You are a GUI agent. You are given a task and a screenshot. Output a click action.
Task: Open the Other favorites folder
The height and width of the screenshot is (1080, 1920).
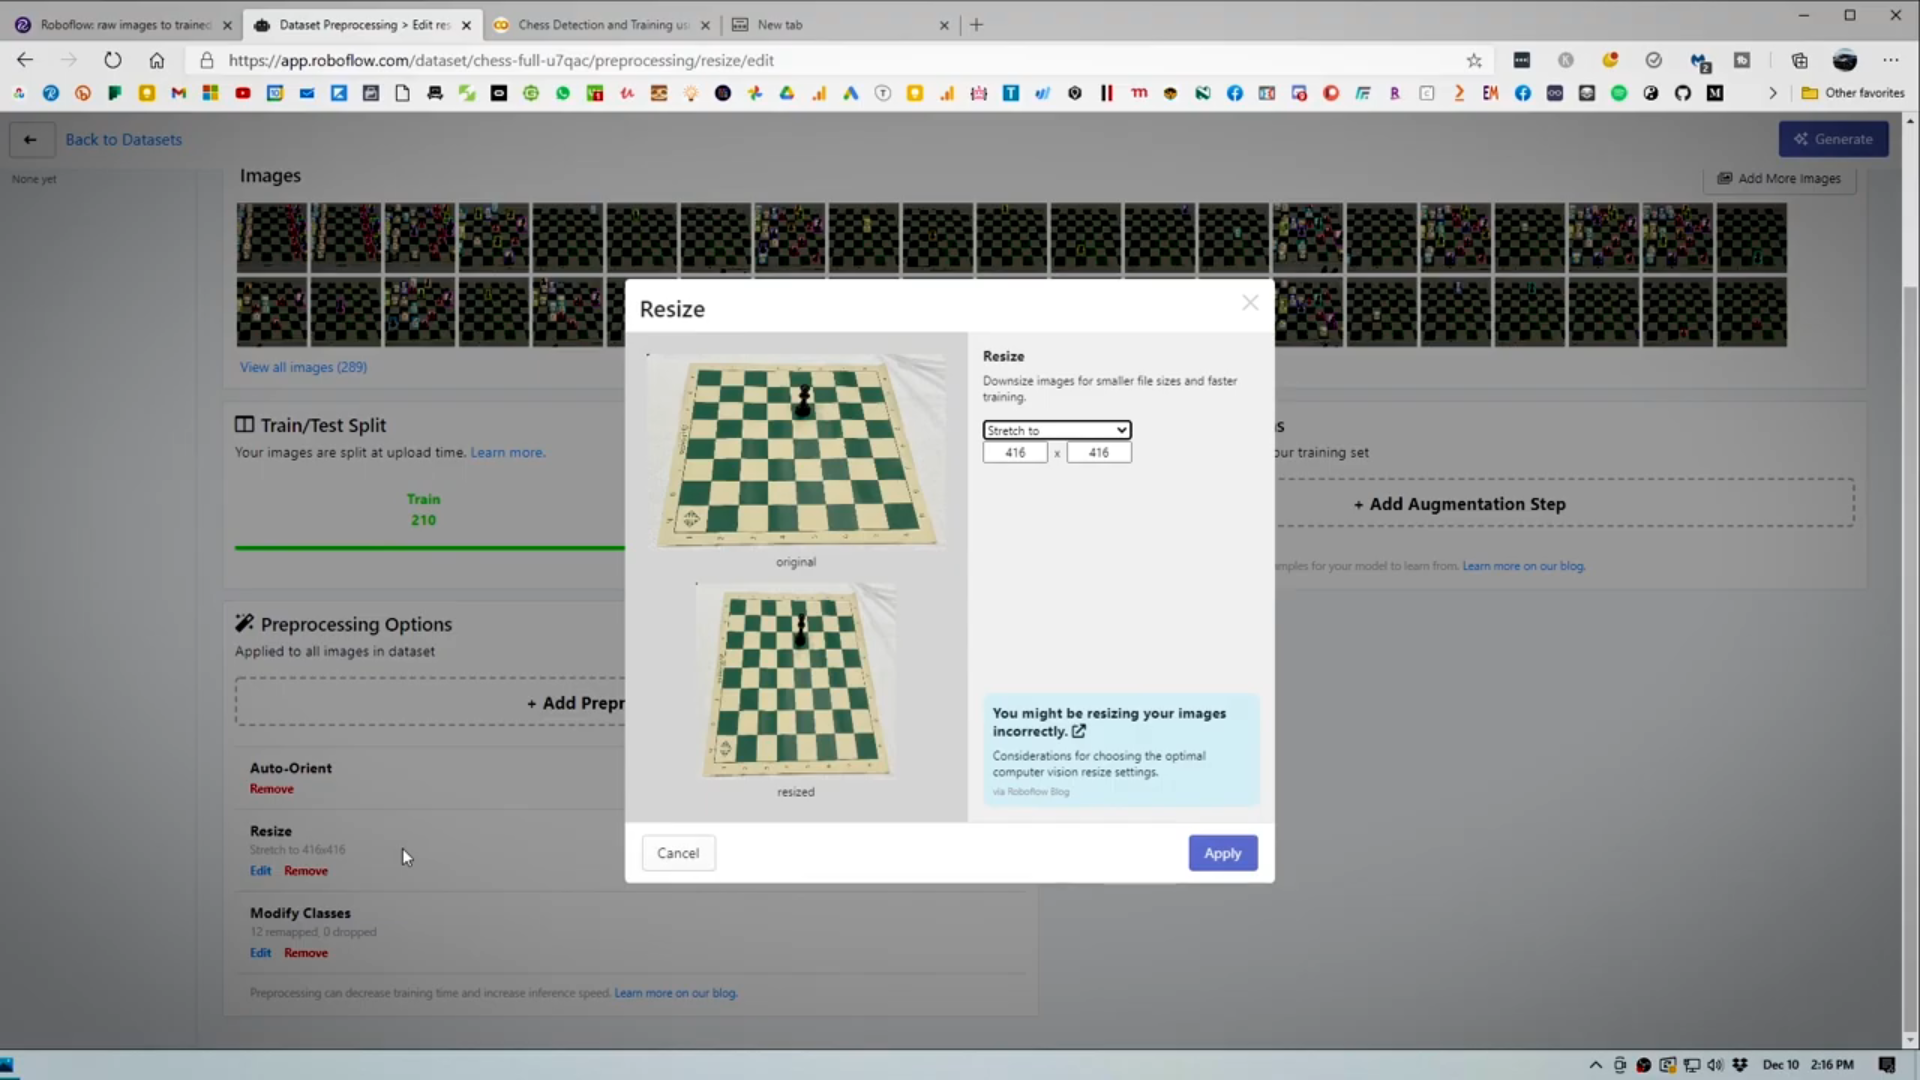pos(1853,93)
